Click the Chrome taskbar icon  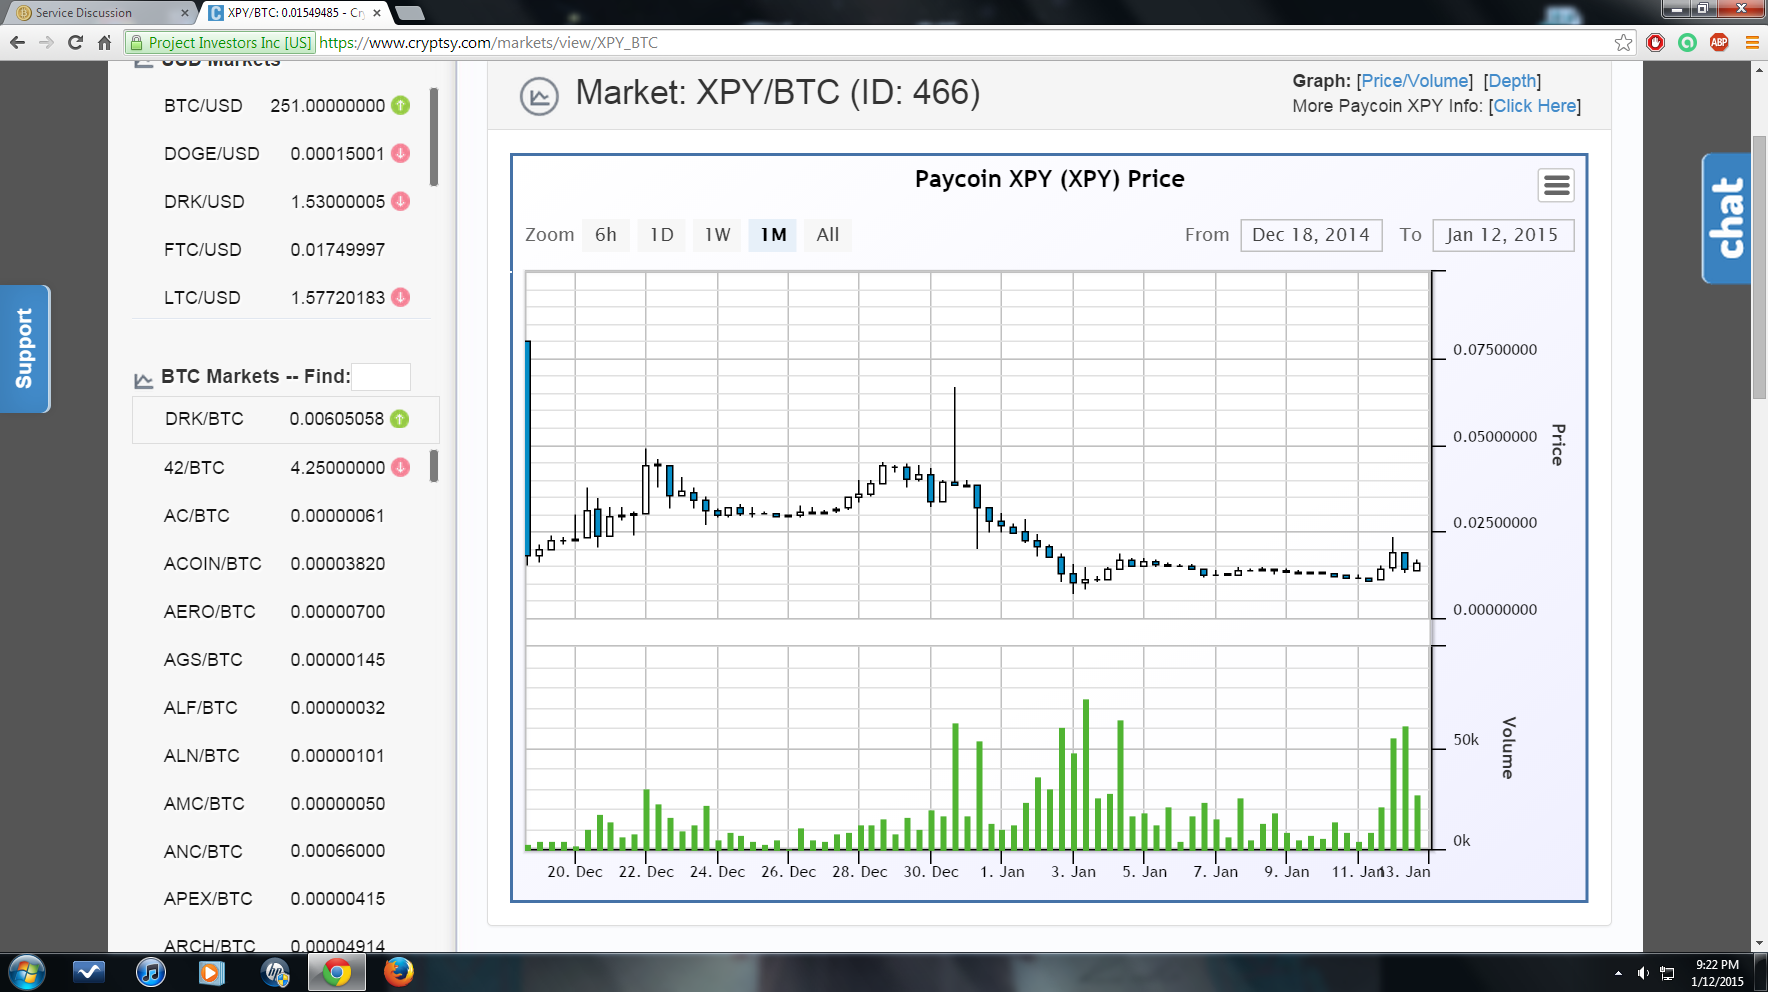(x=337, y=972)
